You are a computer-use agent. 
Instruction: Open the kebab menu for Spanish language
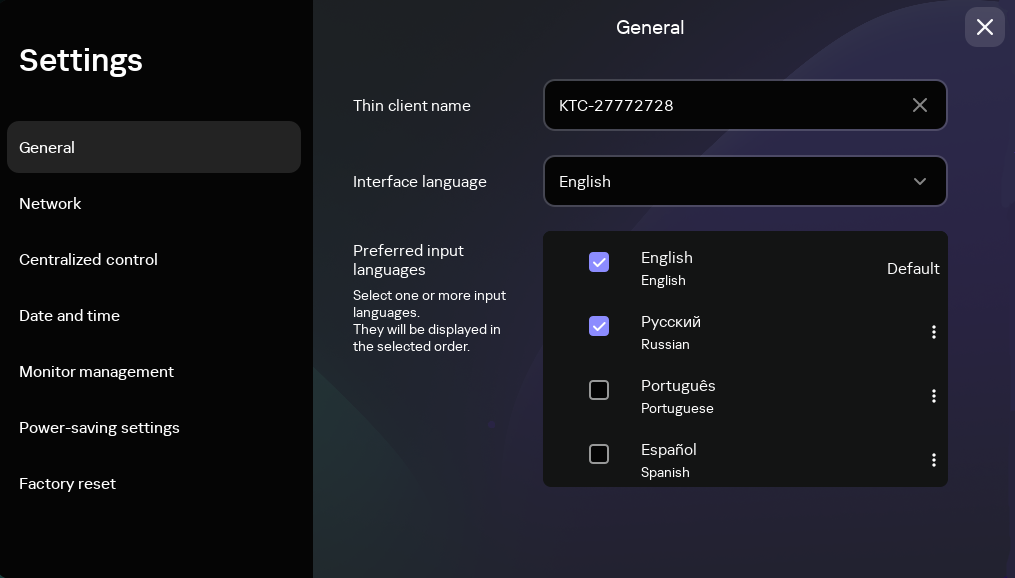(x=933, y=460)
